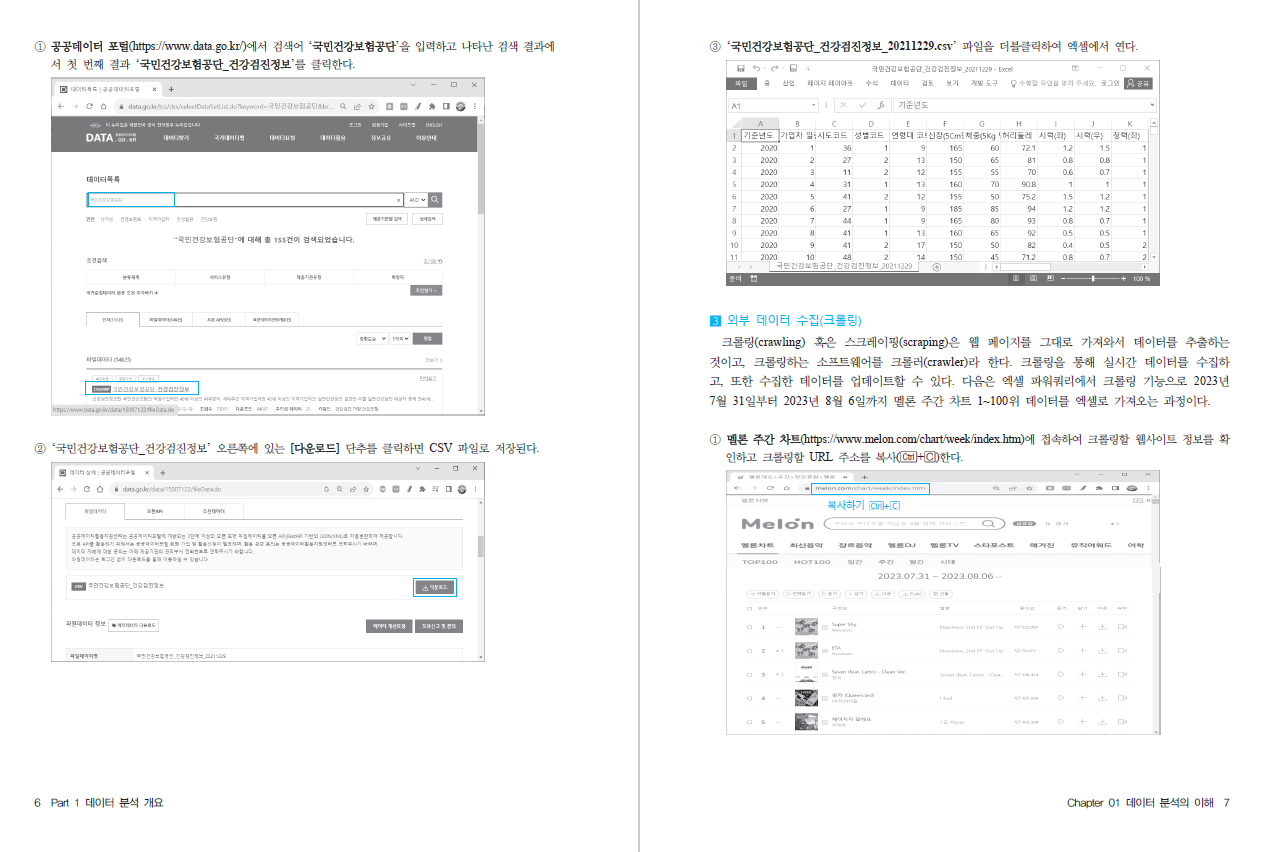Open the 2023.07.31 ~ 2023.08.06 week dropdown
Screen dimensions: 1282x852
[x=939, y=577]
